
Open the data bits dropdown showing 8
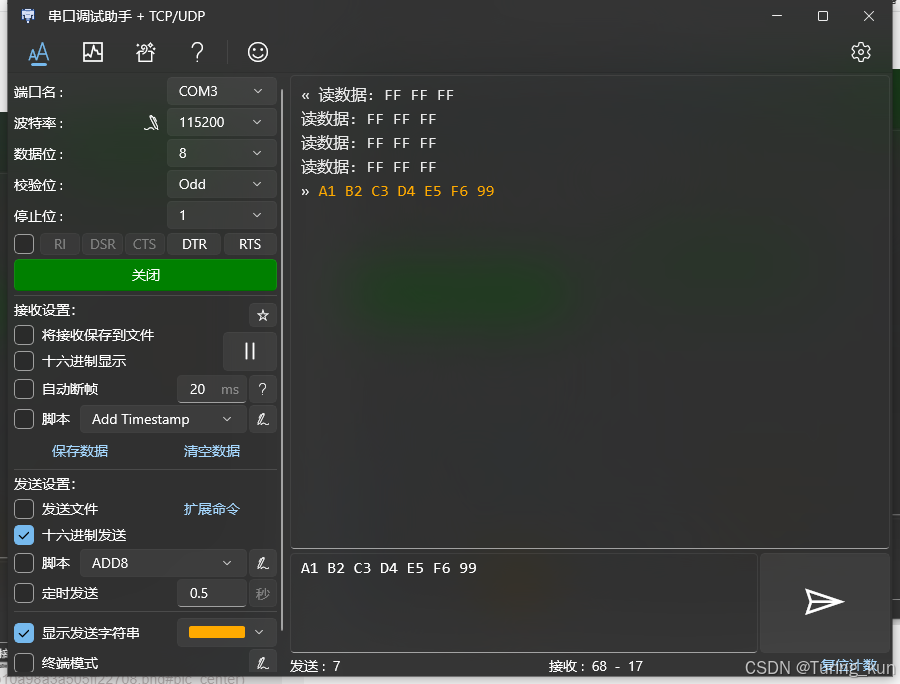(x=222, y=153)
